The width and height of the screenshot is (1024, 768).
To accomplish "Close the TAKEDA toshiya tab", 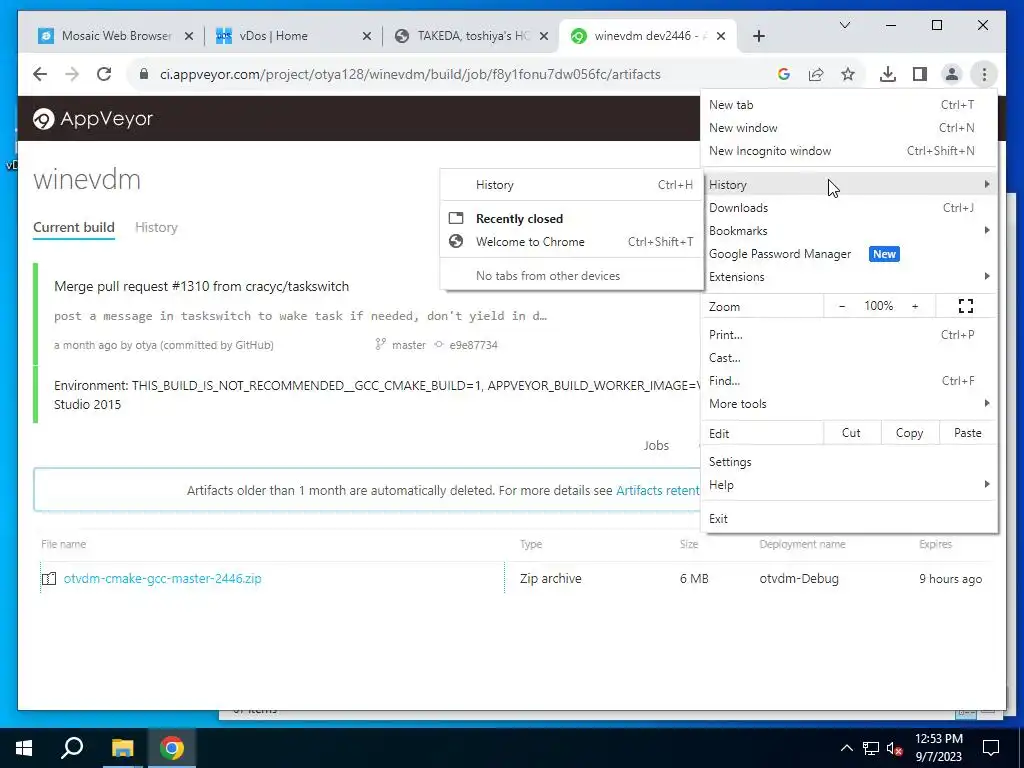I will click(543, 37).
